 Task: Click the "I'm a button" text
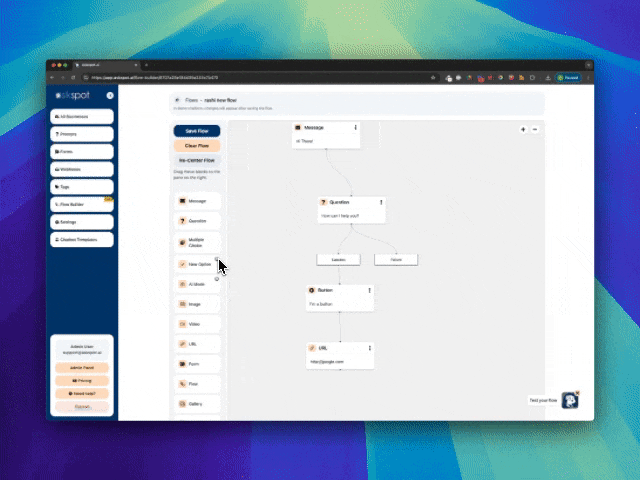[321, 304]
